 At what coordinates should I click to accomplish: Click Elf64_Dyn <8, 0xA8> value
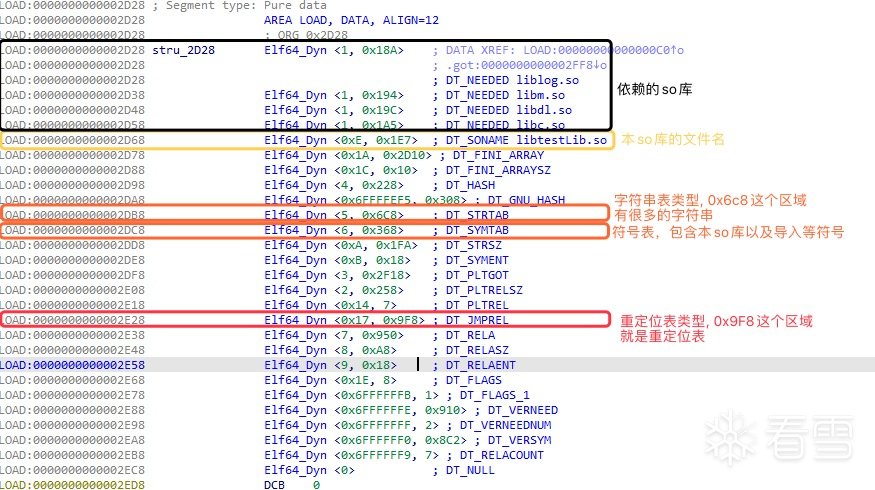(x=330, y=350)
